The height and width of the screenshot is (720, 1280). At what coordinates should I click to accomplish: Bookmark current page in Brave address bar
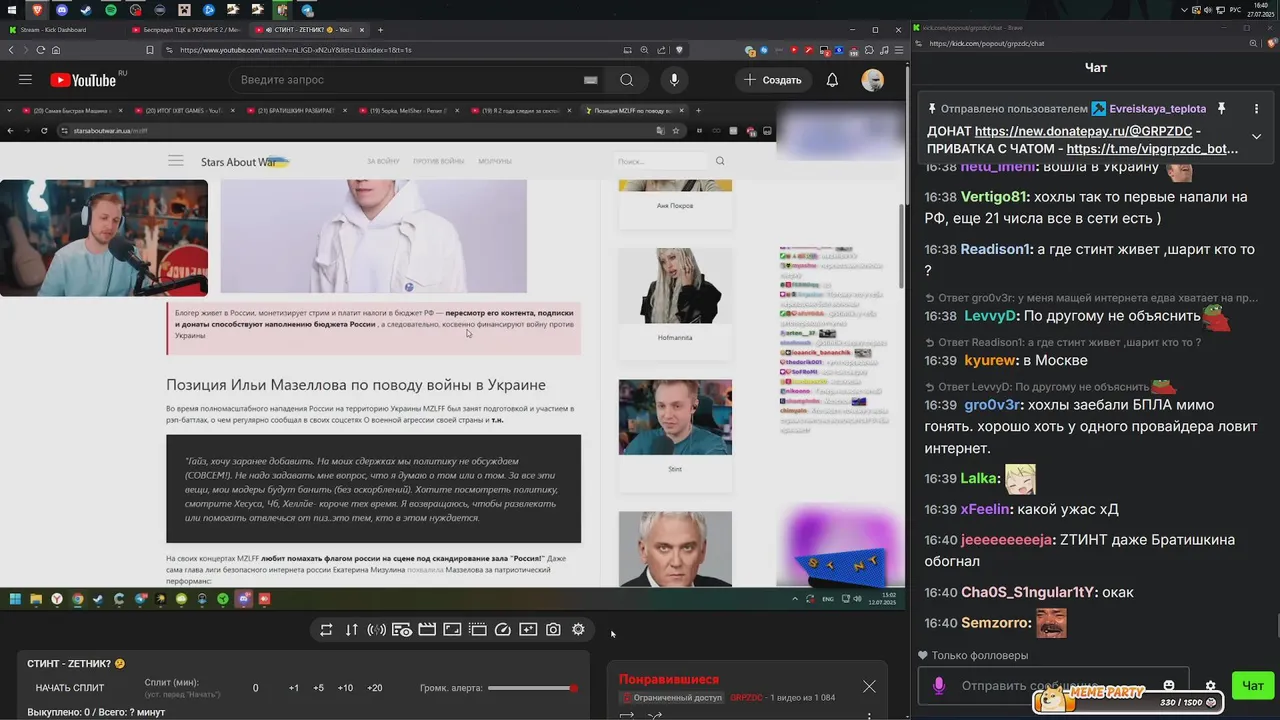(150, 49)
